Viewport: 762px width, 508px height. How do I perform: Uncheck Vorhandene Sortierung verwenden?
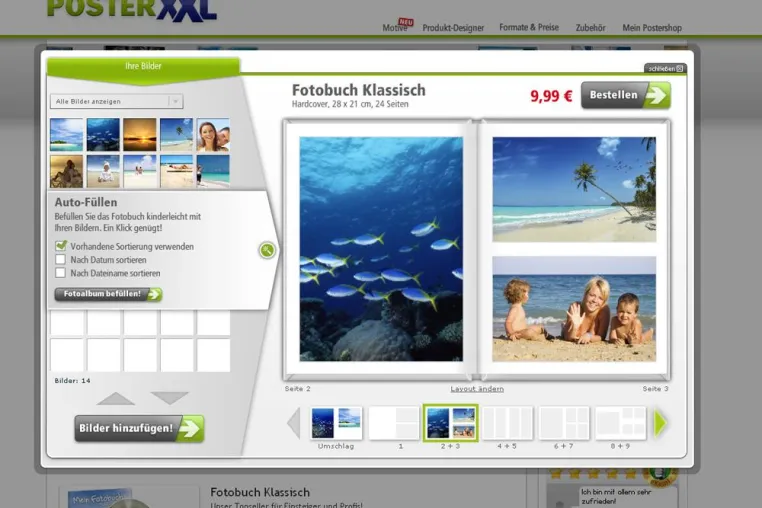(61, 246)
